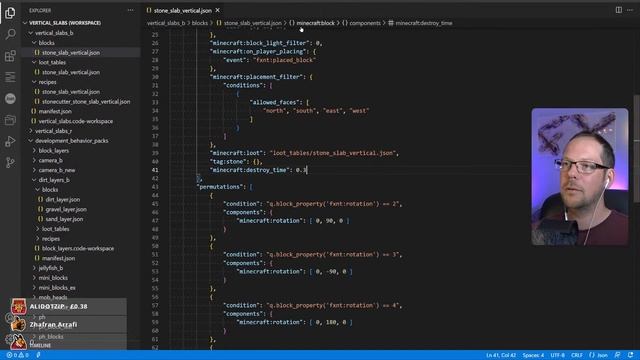Expand the camera_b_new folder
Screen dimensions: 640x360
pyautogui.click(x=57, y=170)
